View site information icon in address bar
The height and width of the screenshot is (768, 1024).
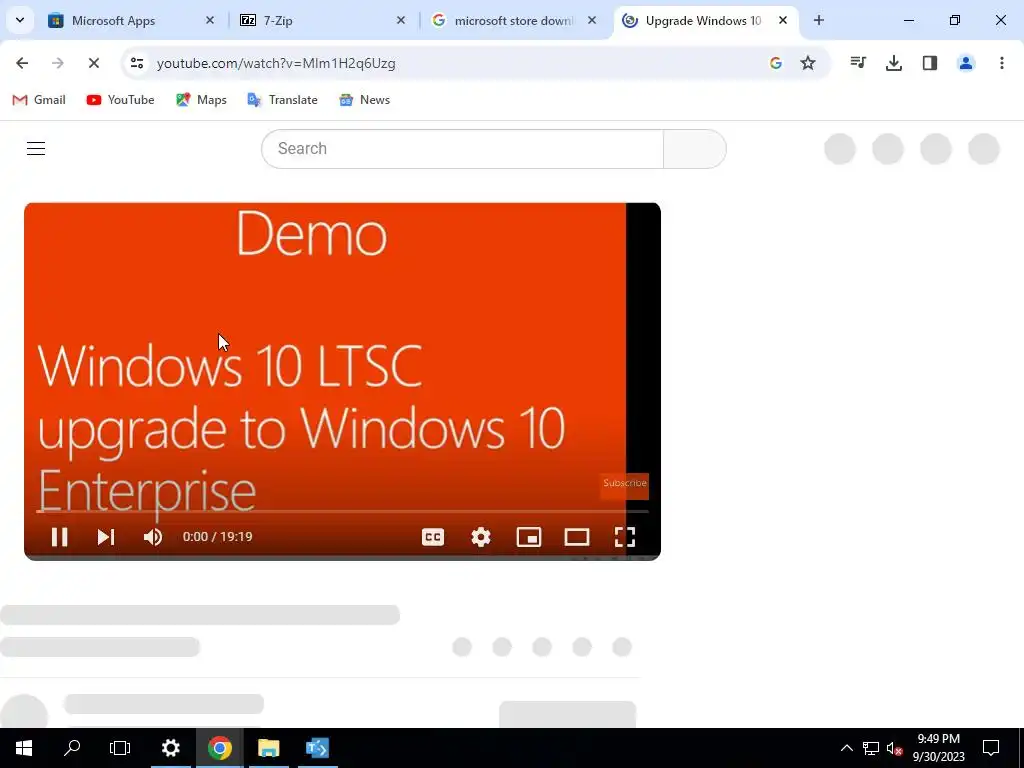(x=136, y=63)
